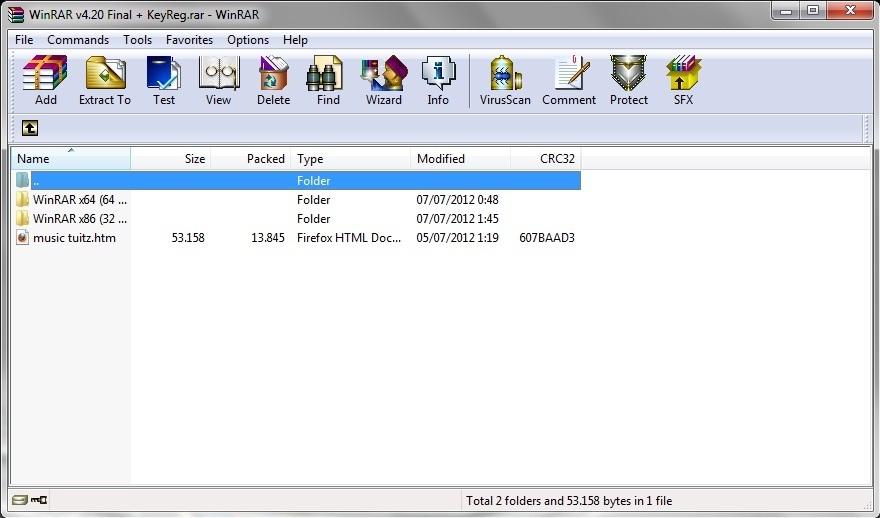Image resolution: width=880 pixels, height=518 pixels.
Task: Maximize the WinRAR window
Action: pos(813,11)
